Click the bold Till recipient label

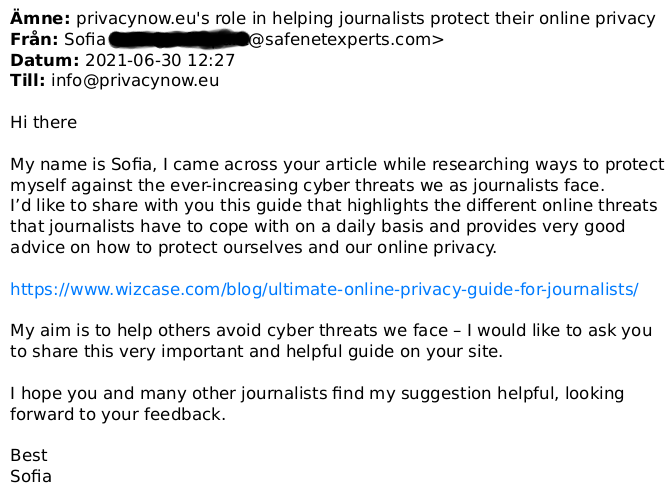(x=27, y=80)
